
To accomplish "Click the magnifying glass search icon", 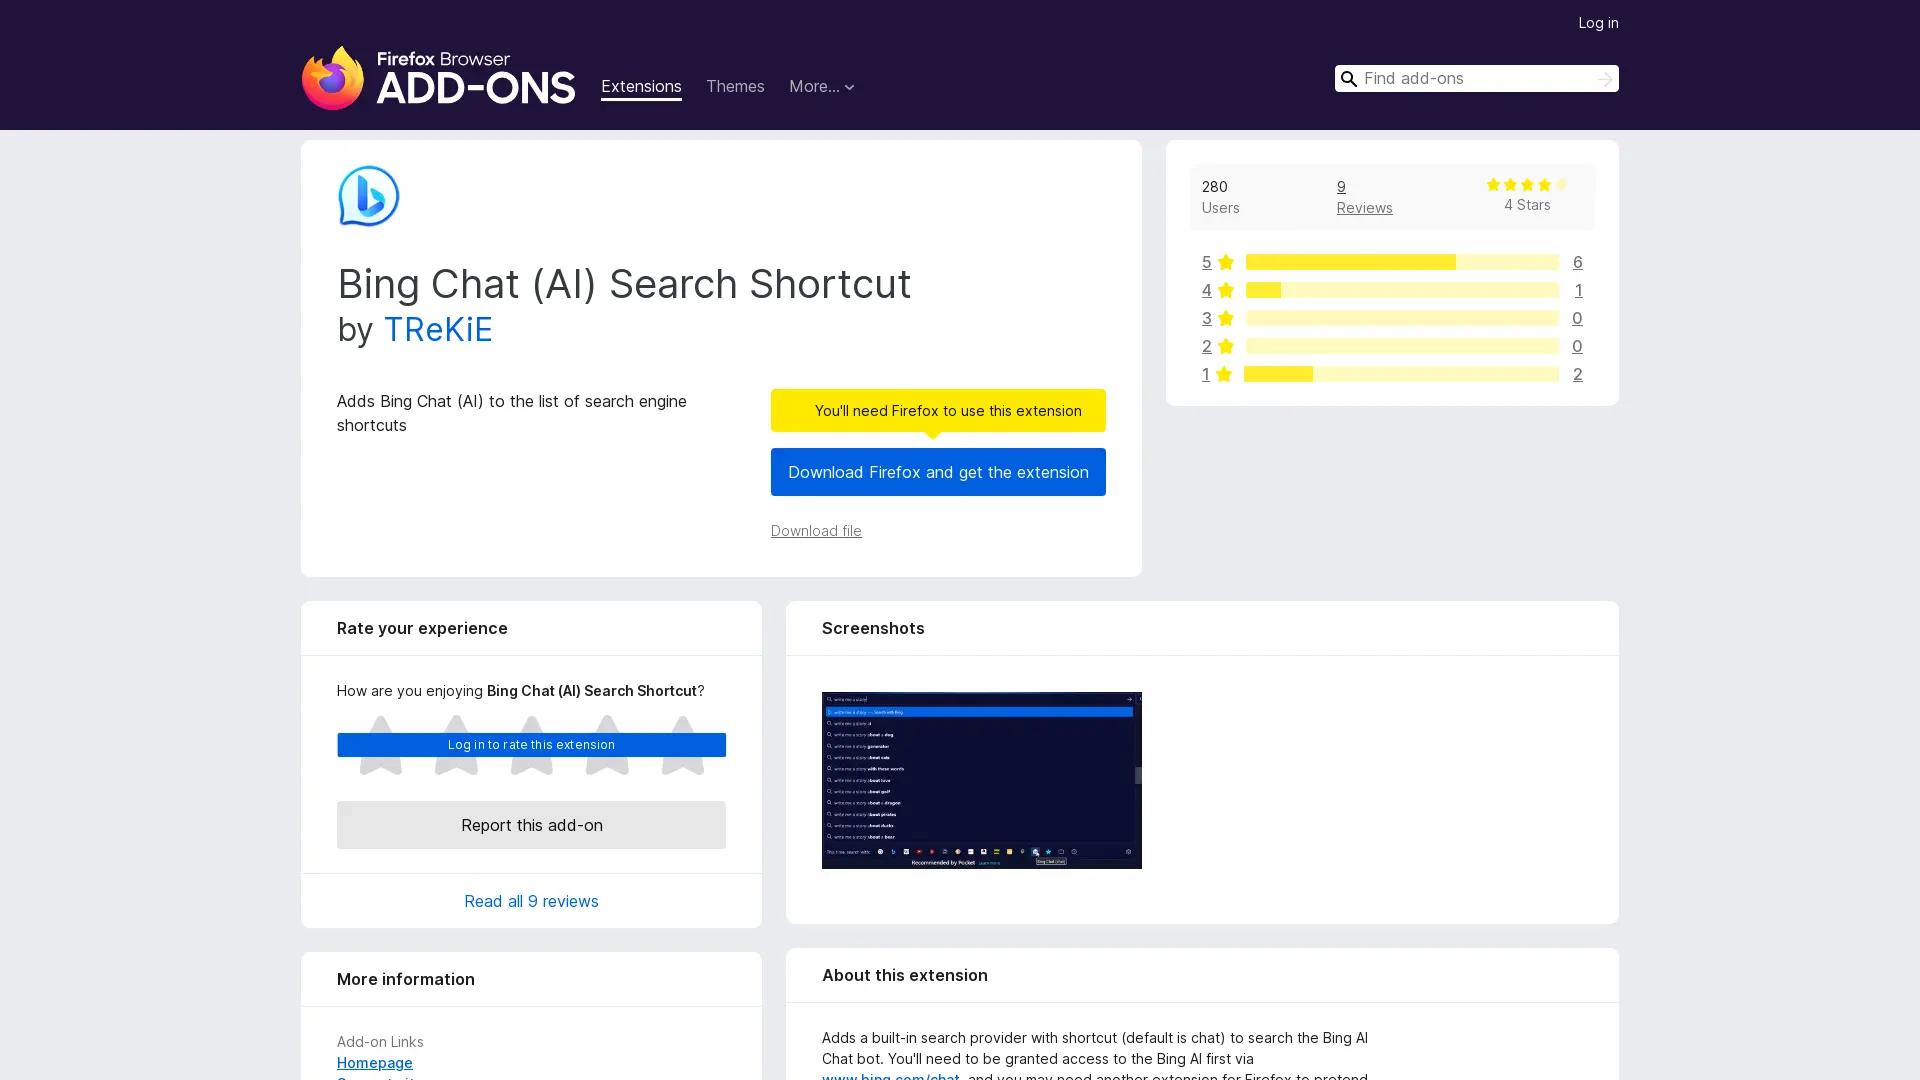I will pos(1348,78).
